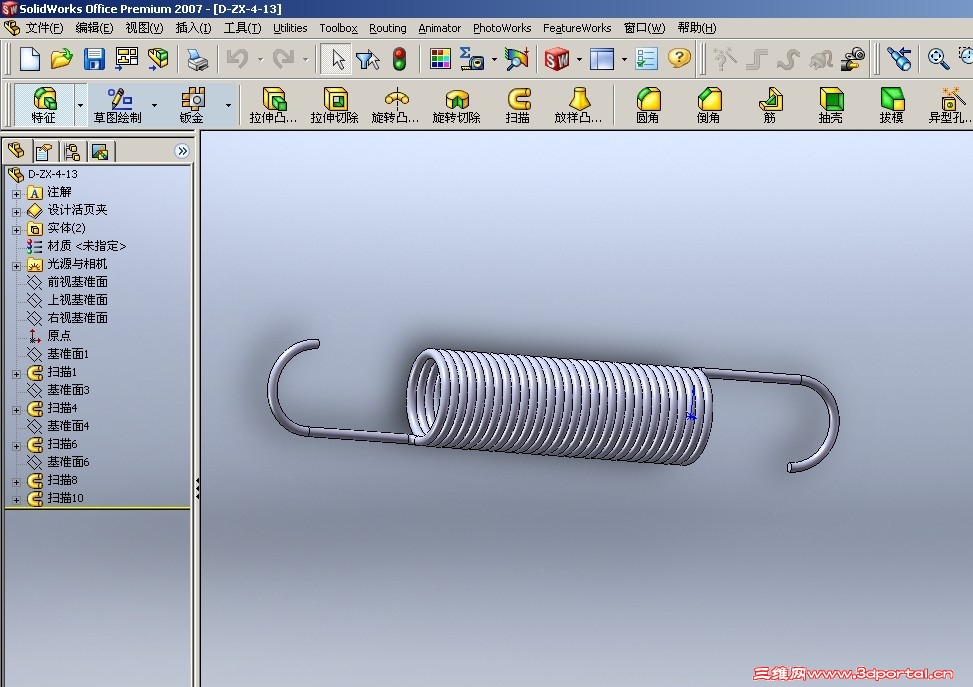Open the 编辑(E) menu
This screenshot has height=687, width=973.
[x=94, y=28]
